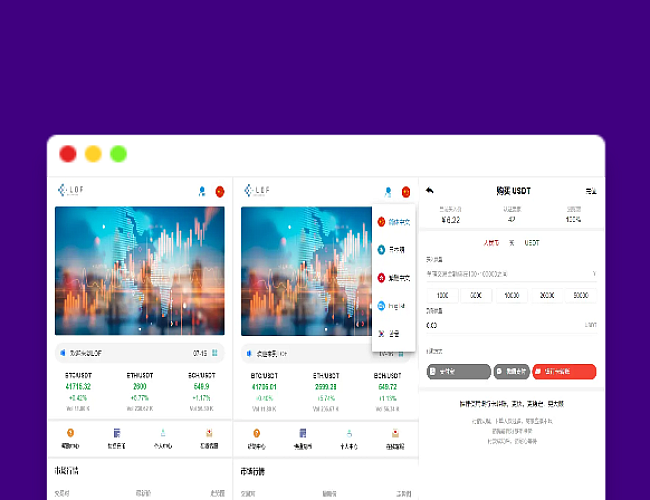Open the user profile icon in the left panel

[x=203, y=190]
